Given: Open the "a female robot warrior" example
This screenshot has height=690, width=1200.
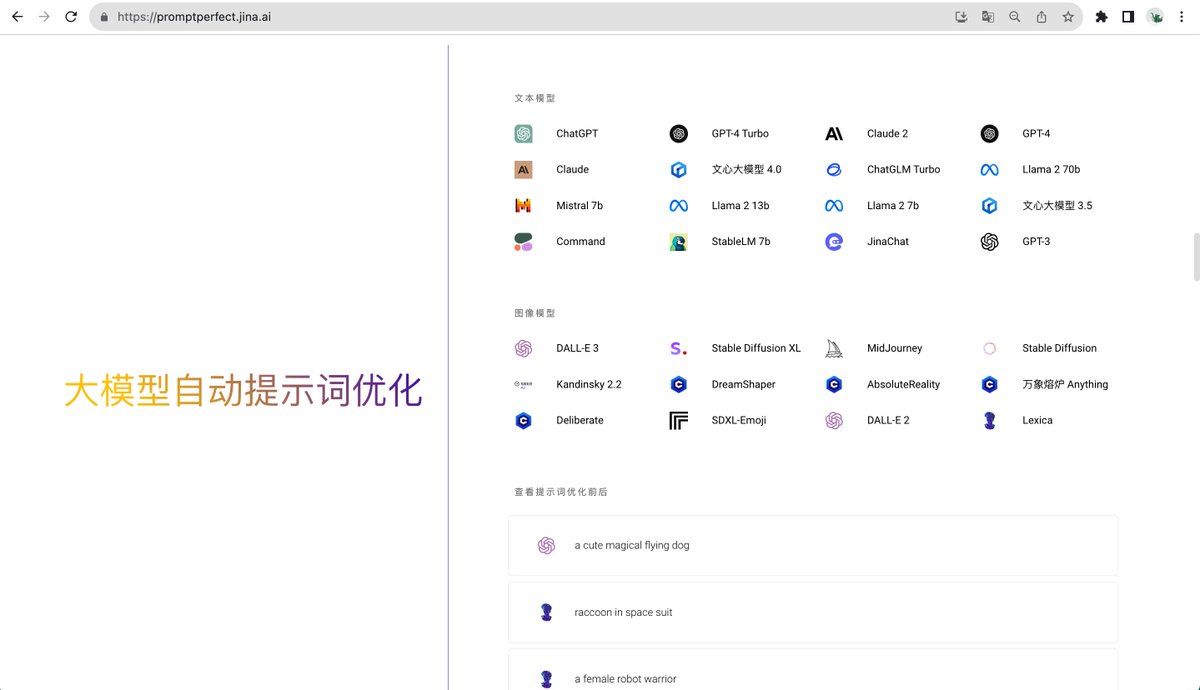Looking at the screenshot, I should 813,670.
